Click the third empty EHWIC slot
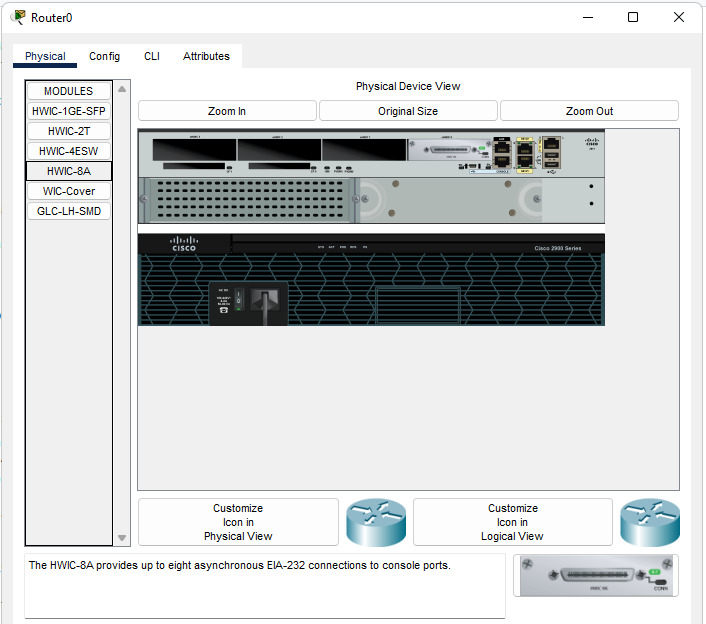The height and width of the screenshot is (624, 706). (364, 149)
